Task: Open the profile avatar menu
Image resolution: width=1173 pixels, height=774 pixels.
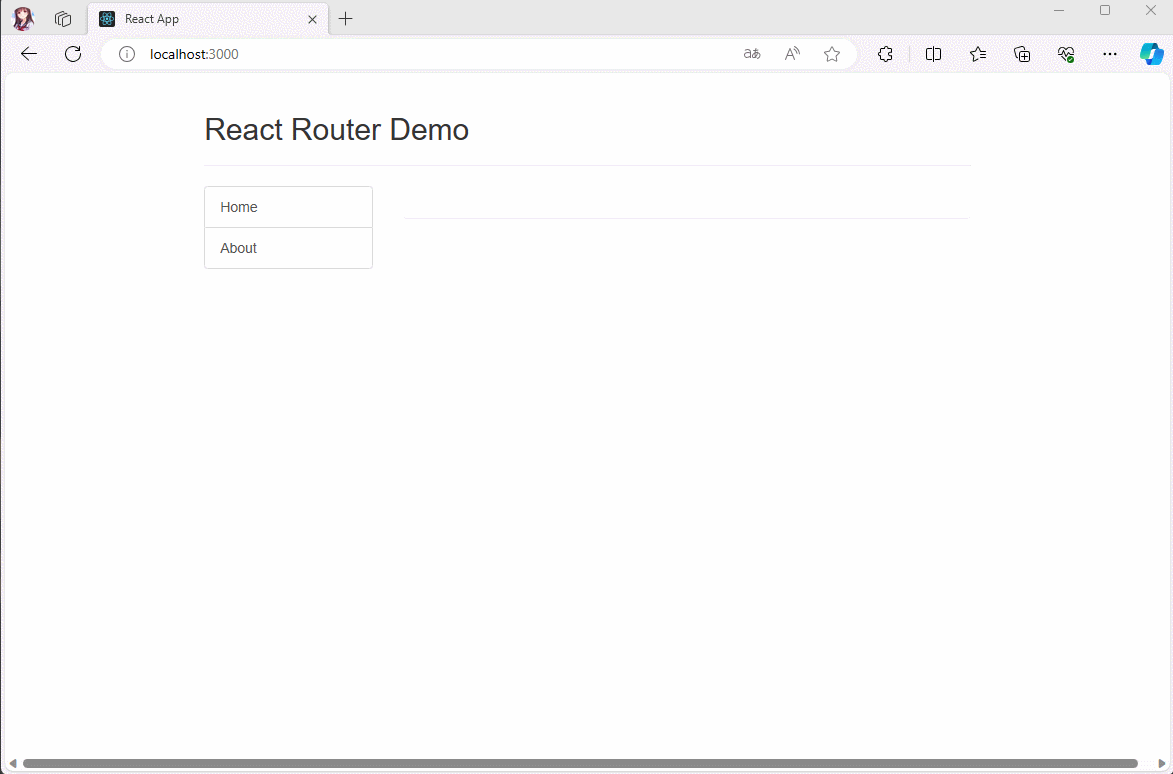Action: click(x=23, y=19)
